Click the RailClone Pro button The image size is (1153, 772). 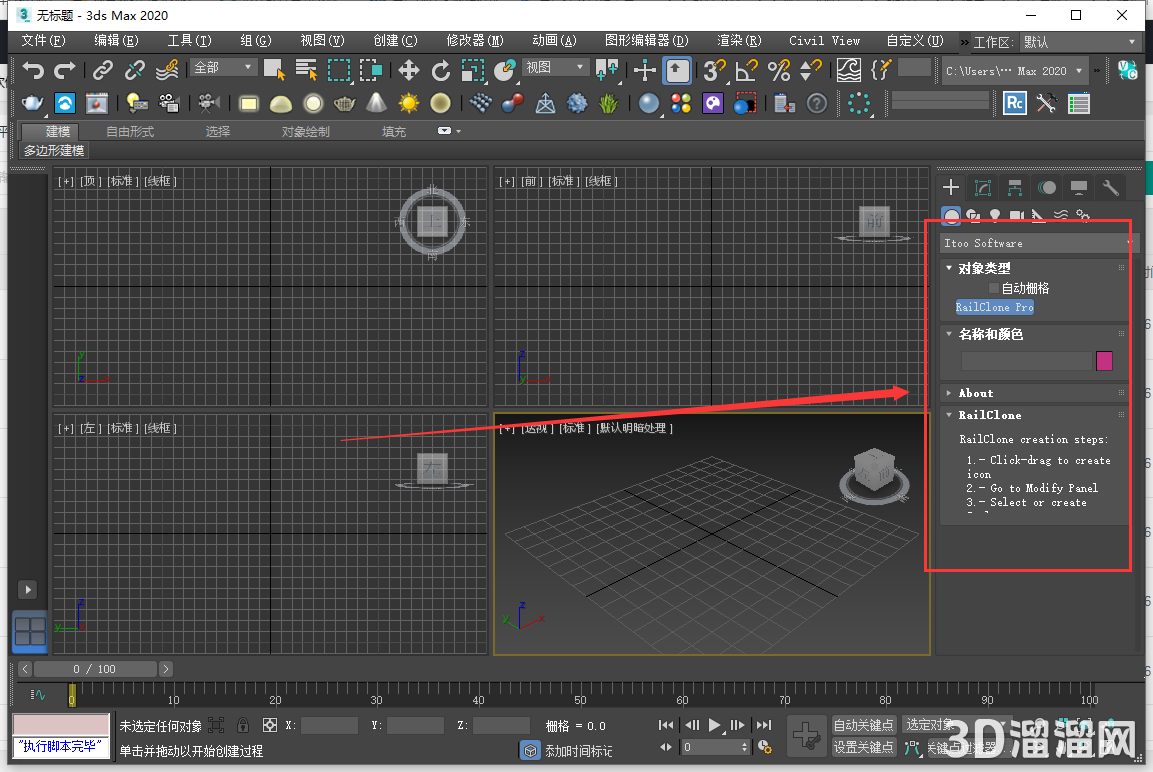coord(994,307)
